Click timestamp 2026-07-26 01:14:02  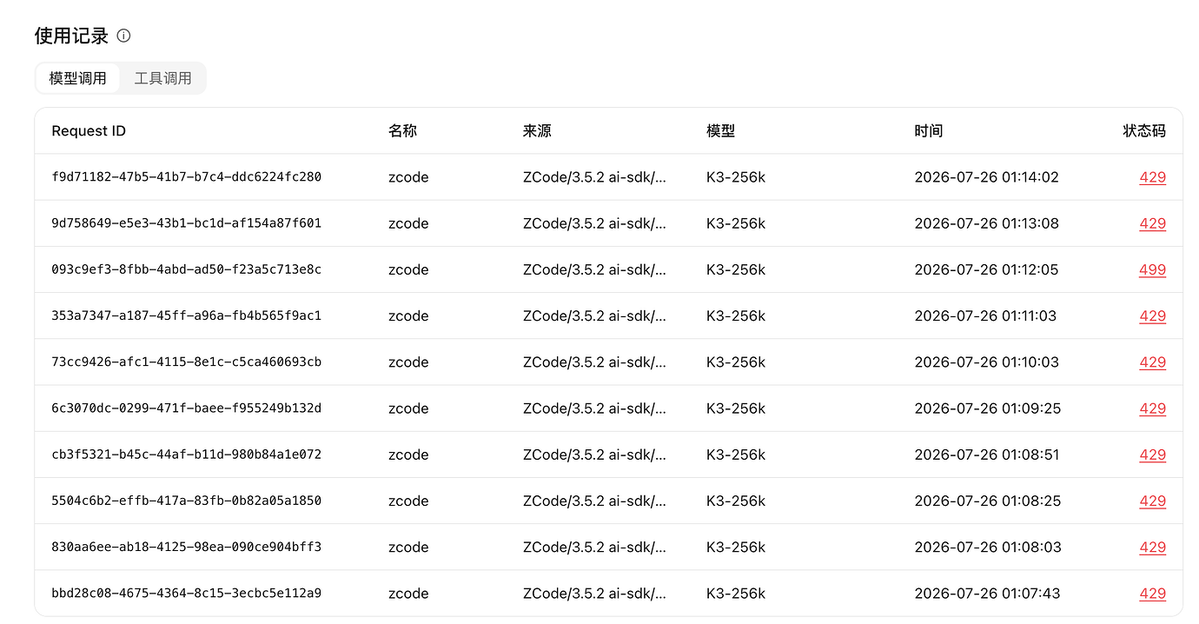(x=986, y=177)
